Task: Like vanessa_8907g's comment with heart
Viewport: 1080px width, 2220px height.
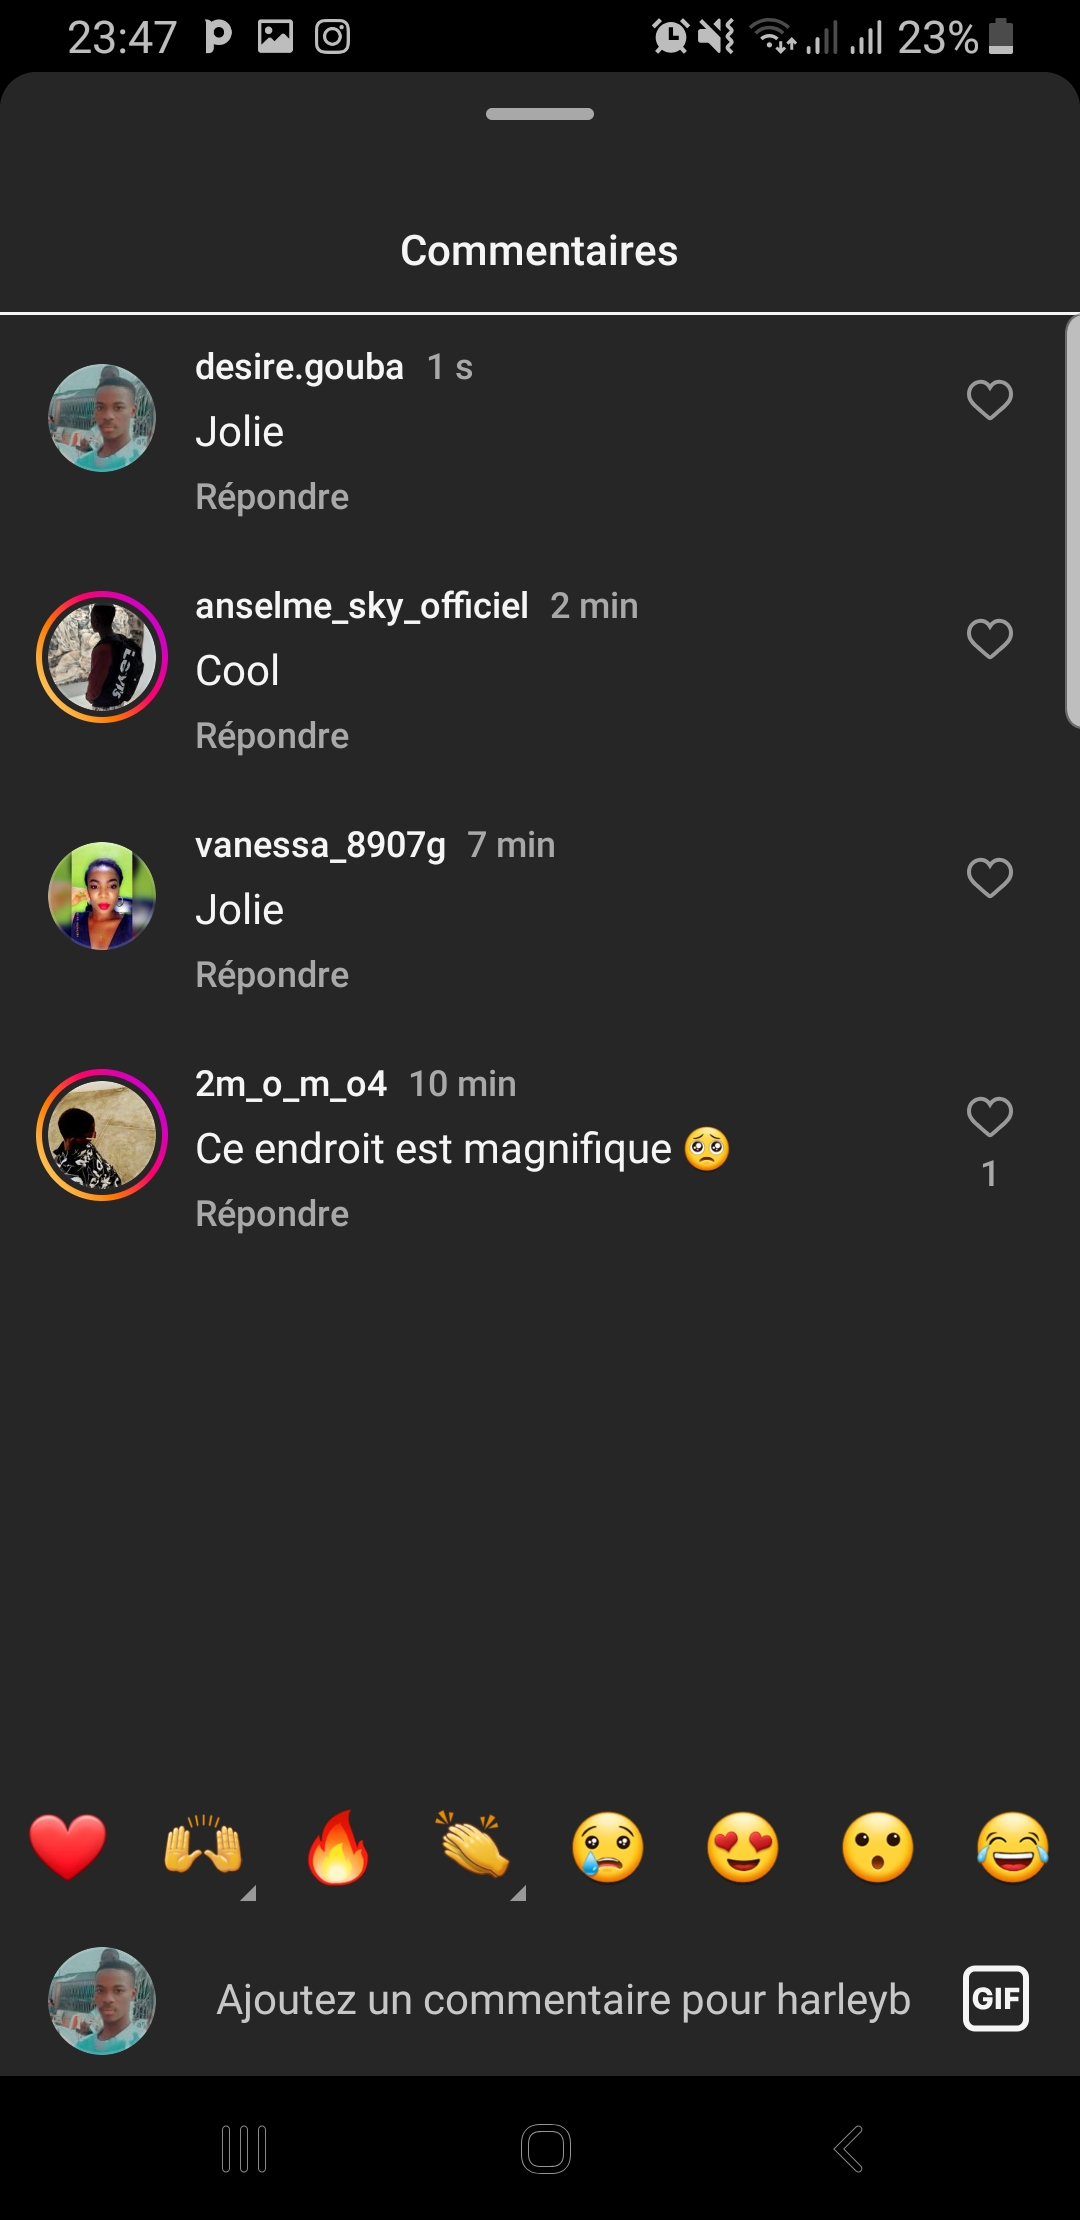Action: coord(989,878)
